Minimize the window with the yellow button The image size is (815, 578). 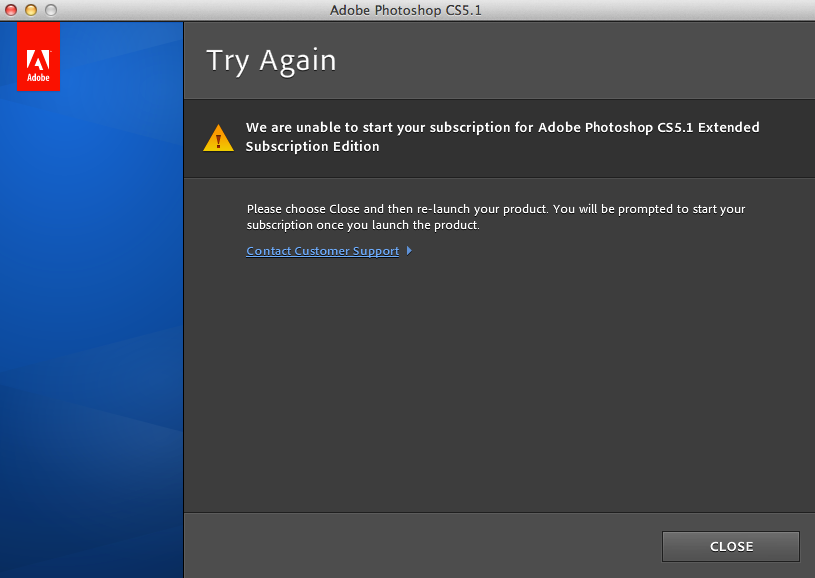pos(31,10)
